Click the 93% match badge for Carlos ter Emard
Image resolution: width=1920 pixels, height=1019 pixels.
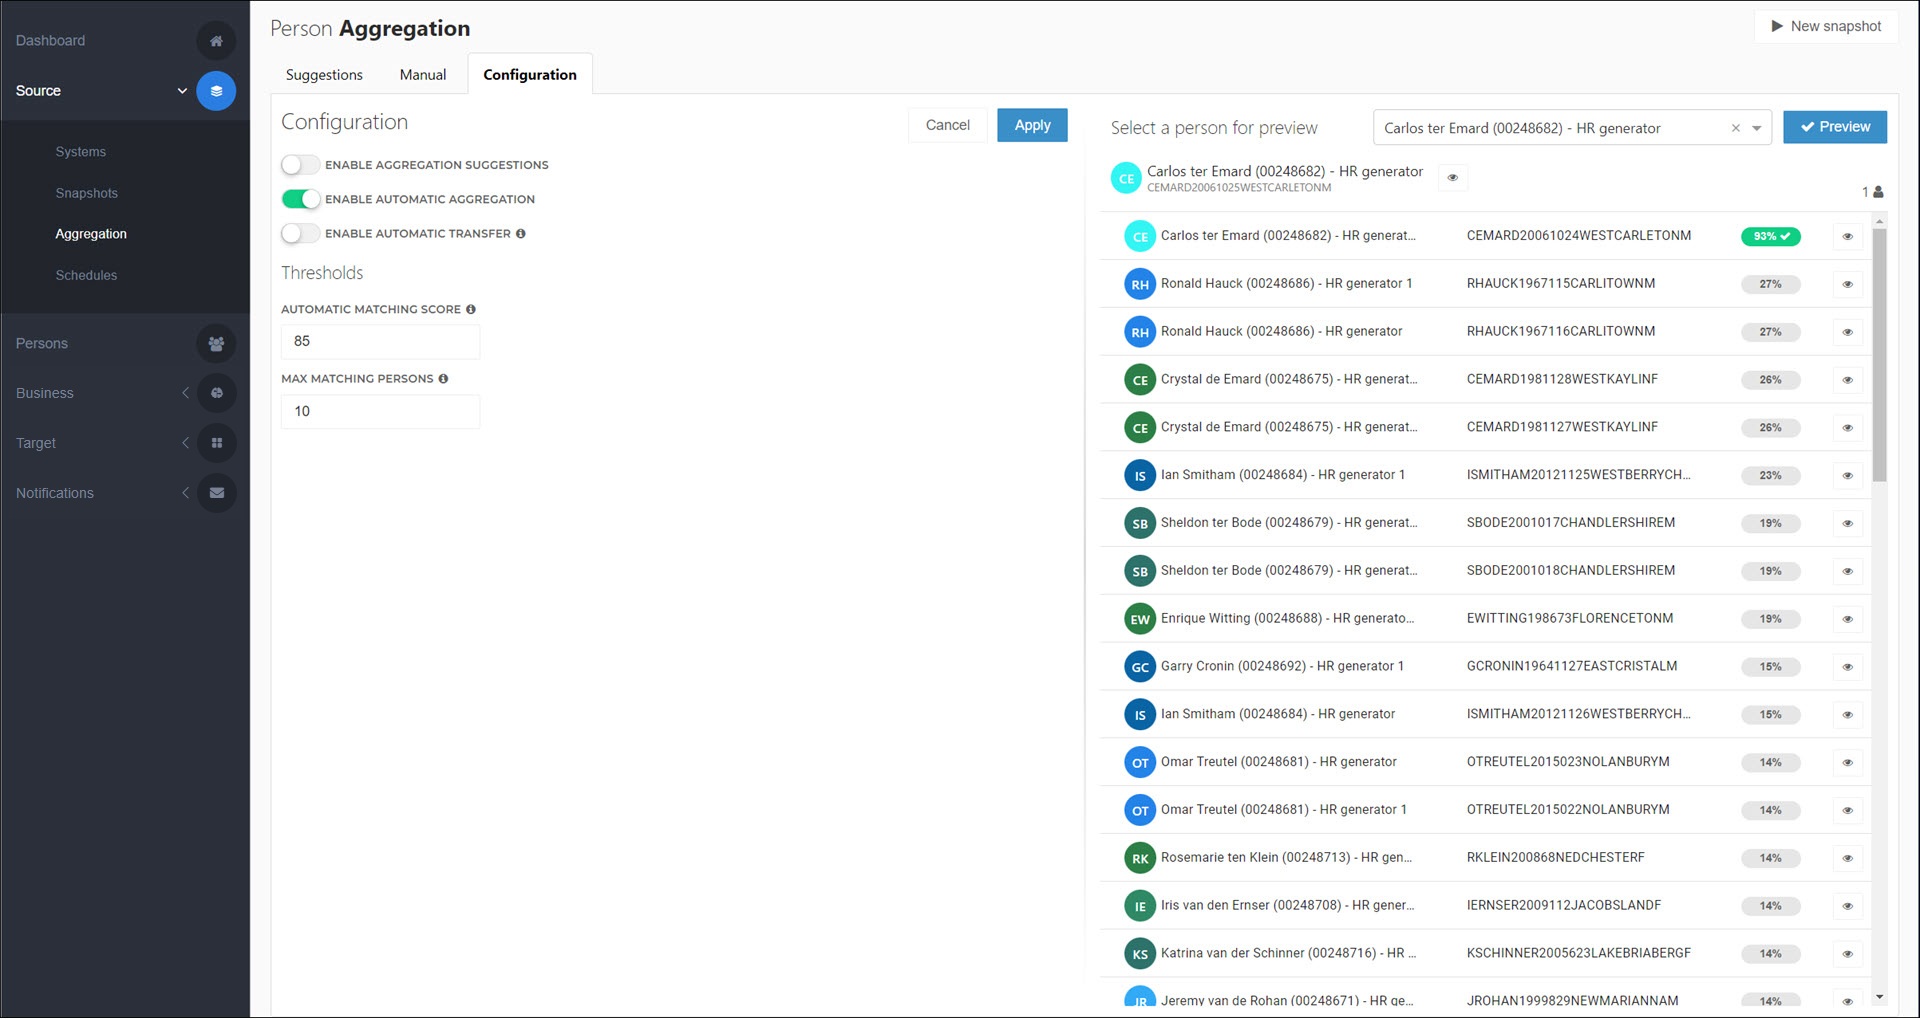point(1770,237)
